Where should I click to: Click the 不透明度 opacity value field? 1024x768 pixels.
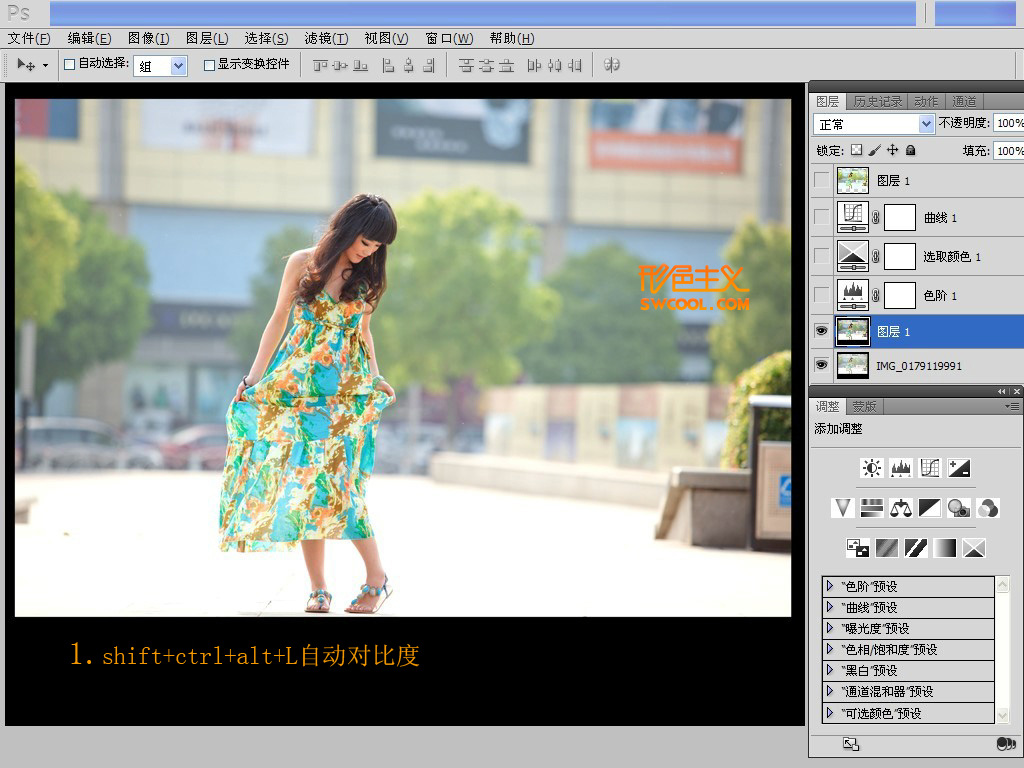pos(1008,123)
